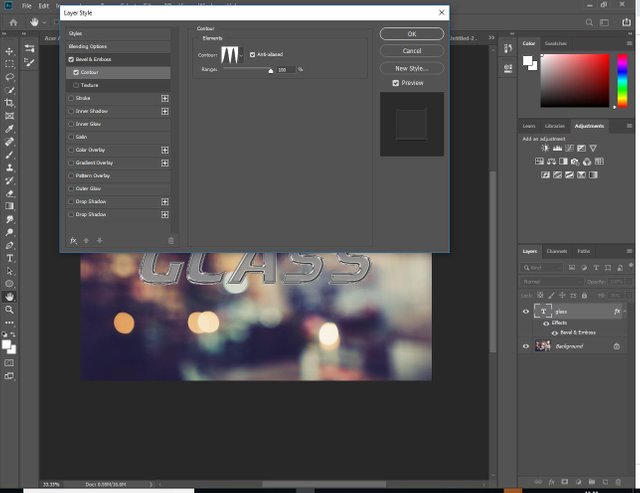The height and width of the screenshot is (493, 640).
Task: Select the Pen tool
Action: [9, 245]
